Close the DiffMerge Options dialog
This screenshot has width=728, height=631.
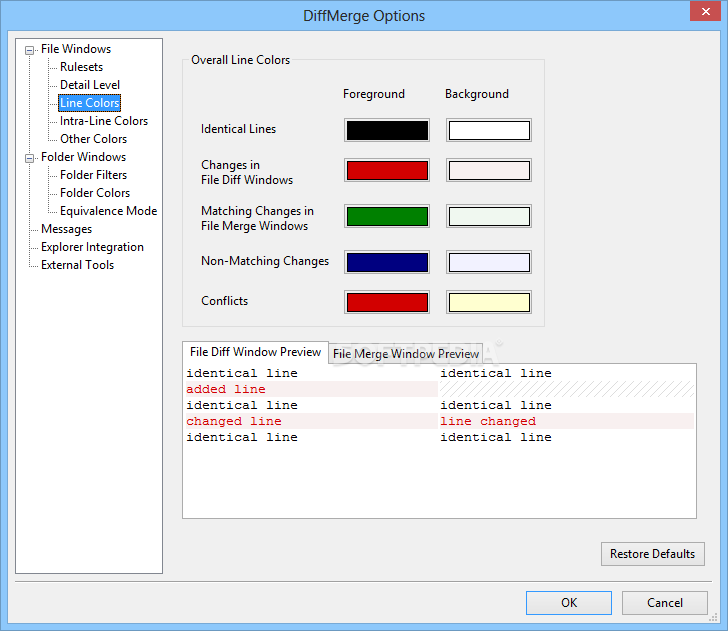(705, 11)
